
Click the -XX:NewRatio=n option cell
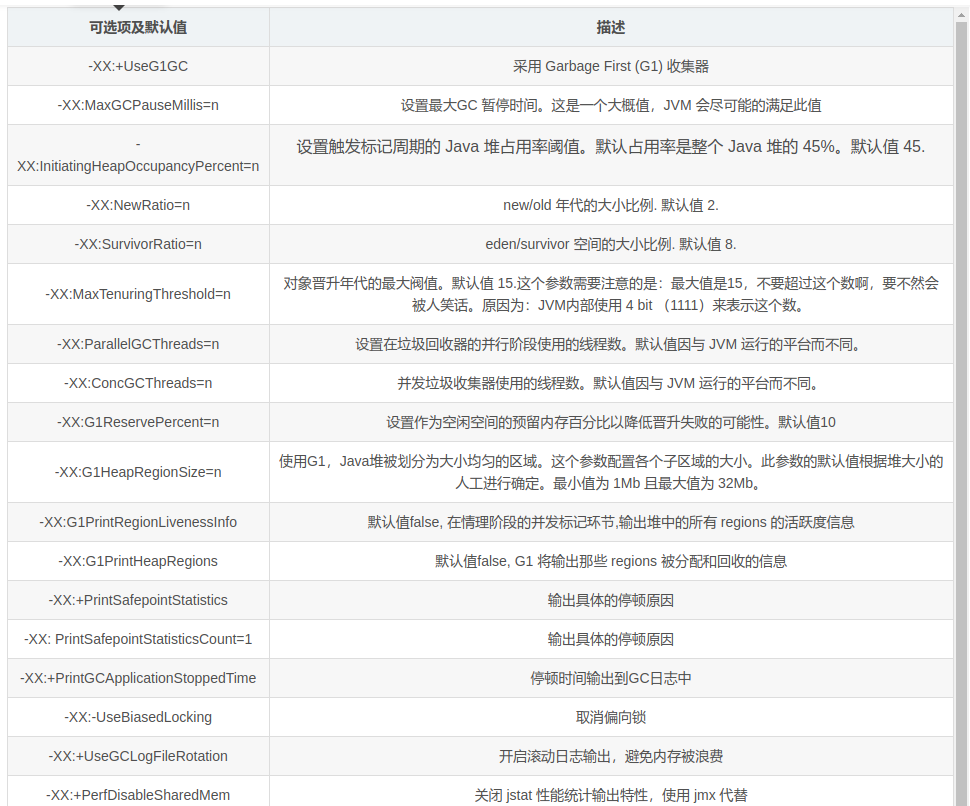(x=138, y=205)
